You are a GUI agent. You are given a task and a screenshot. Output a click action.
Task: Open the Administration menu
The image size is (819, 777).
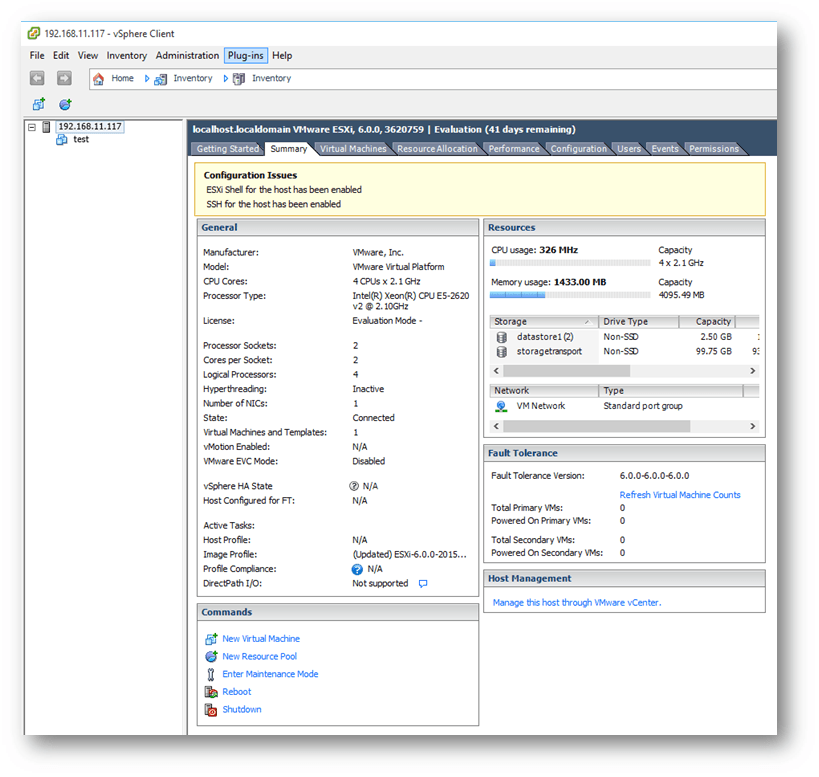pyautogui.click(x=187, y=55)
